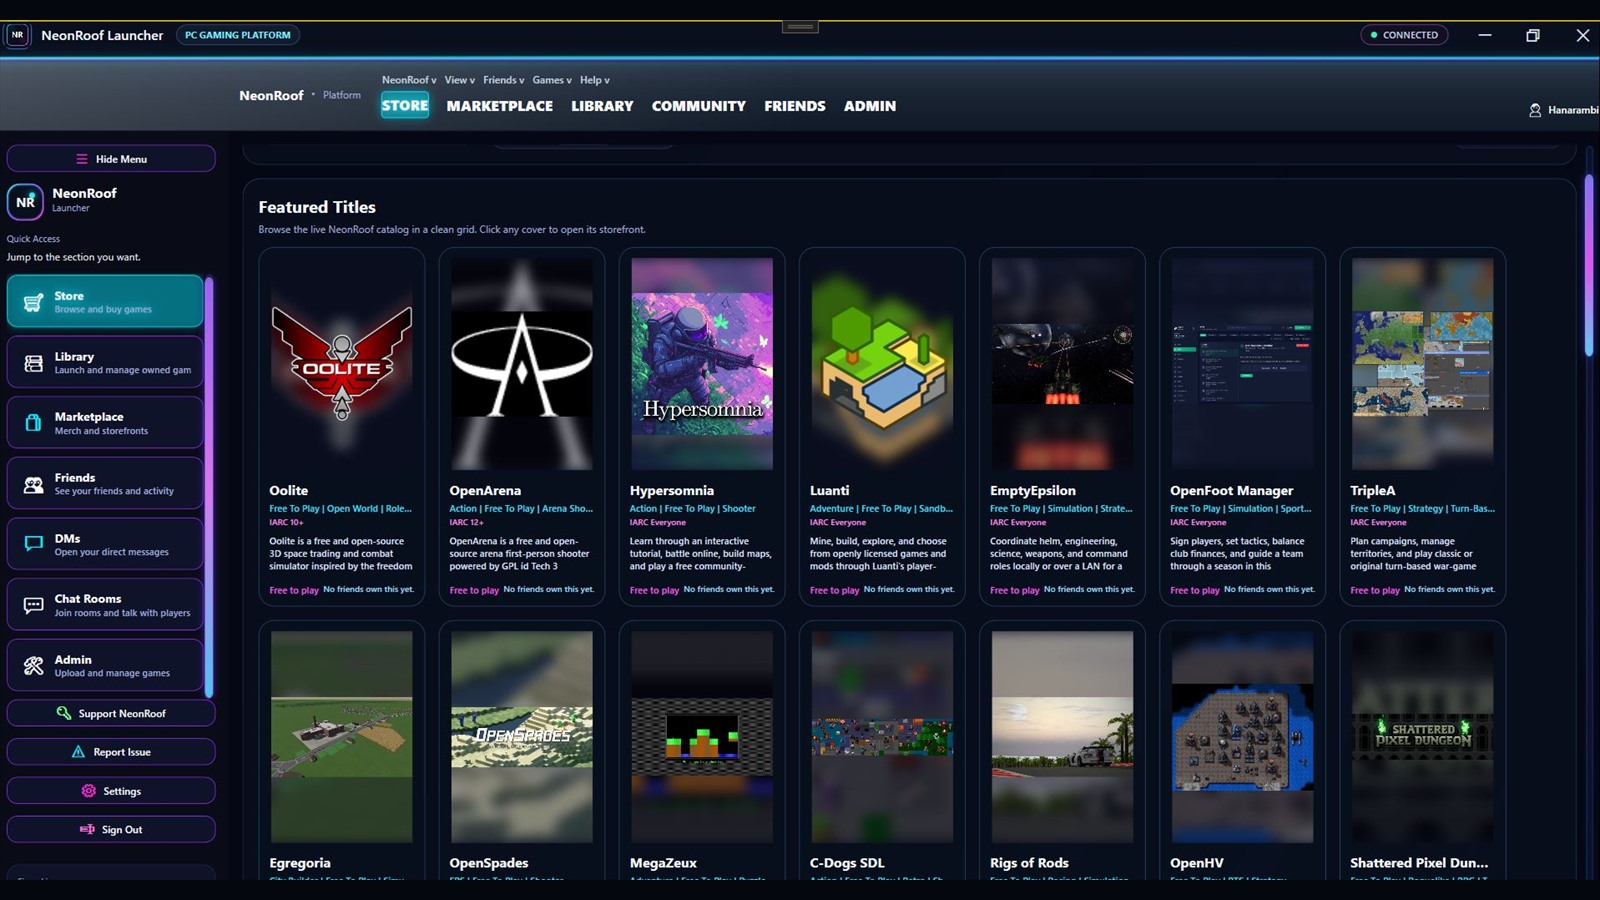Open the Luanti cover image
The height and width of the screenshot is (900, 1600).
pyautogui.click(x=882, y=364)
